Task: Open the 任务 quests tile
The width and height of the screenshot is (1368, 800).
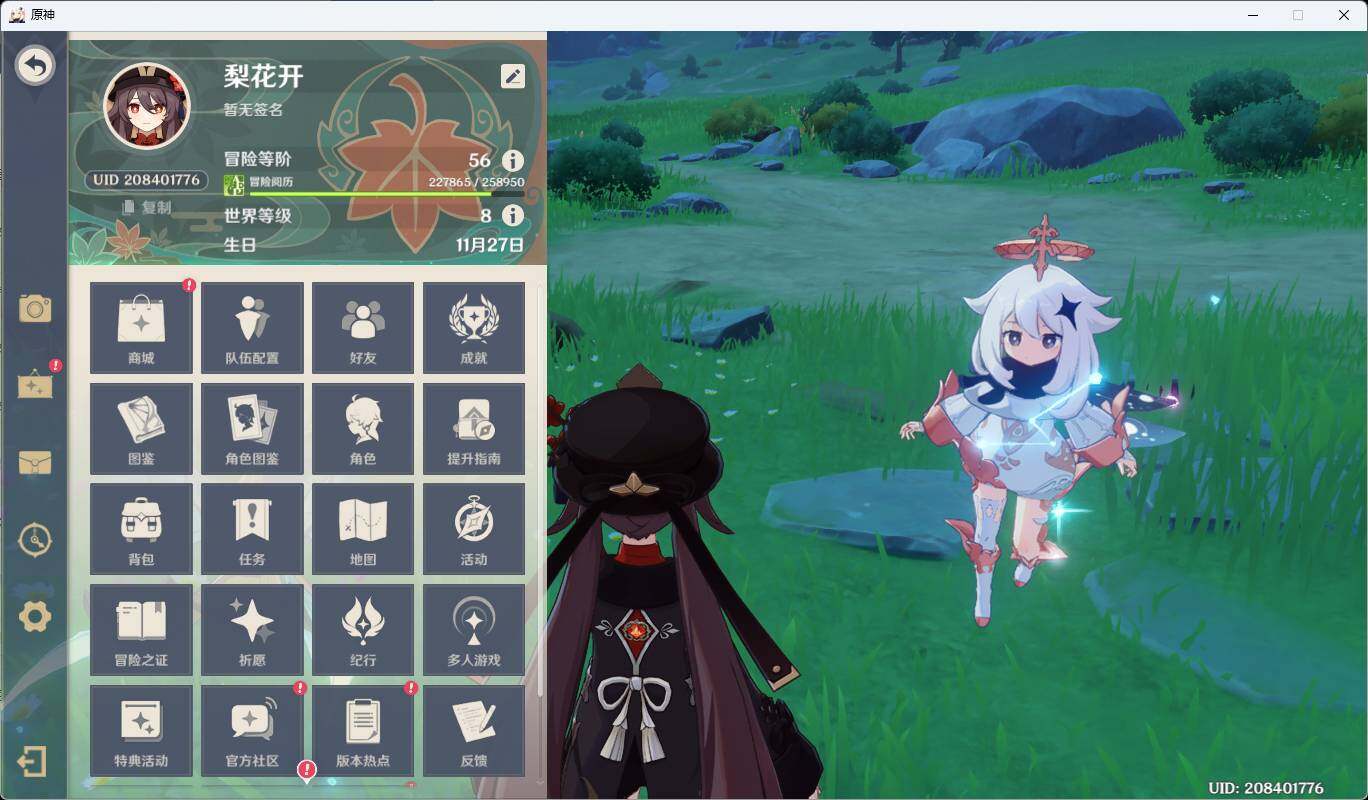Action: coord(252,530)
